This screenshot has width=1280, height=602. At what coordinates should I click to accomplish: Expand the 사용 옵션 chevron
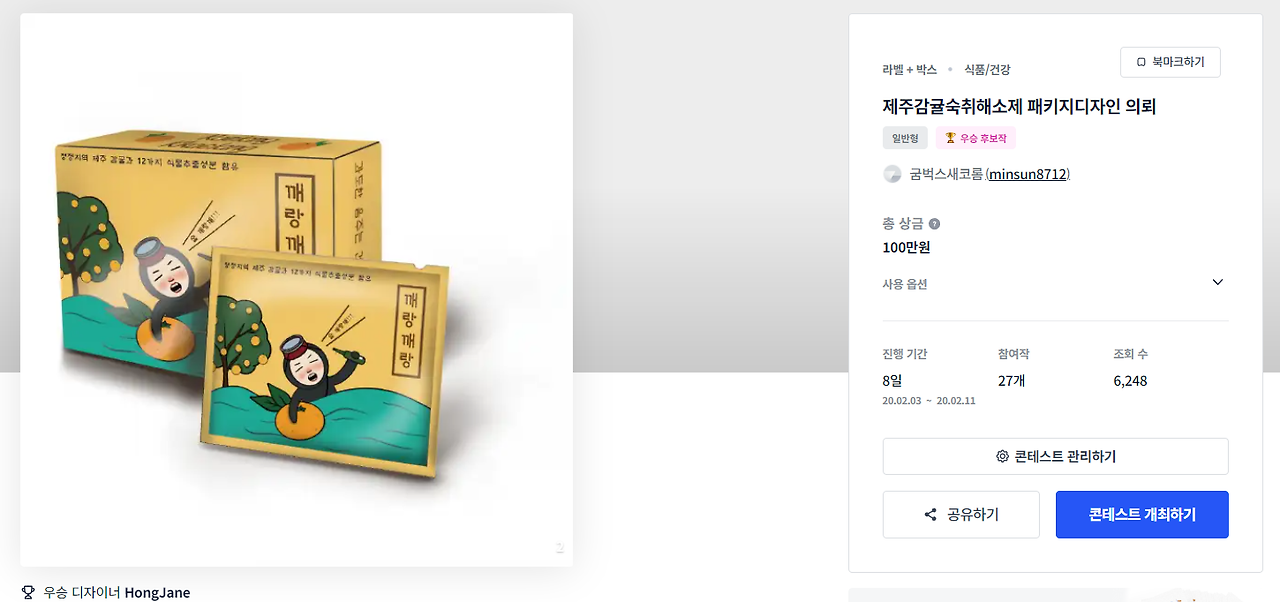point(1217,283)
